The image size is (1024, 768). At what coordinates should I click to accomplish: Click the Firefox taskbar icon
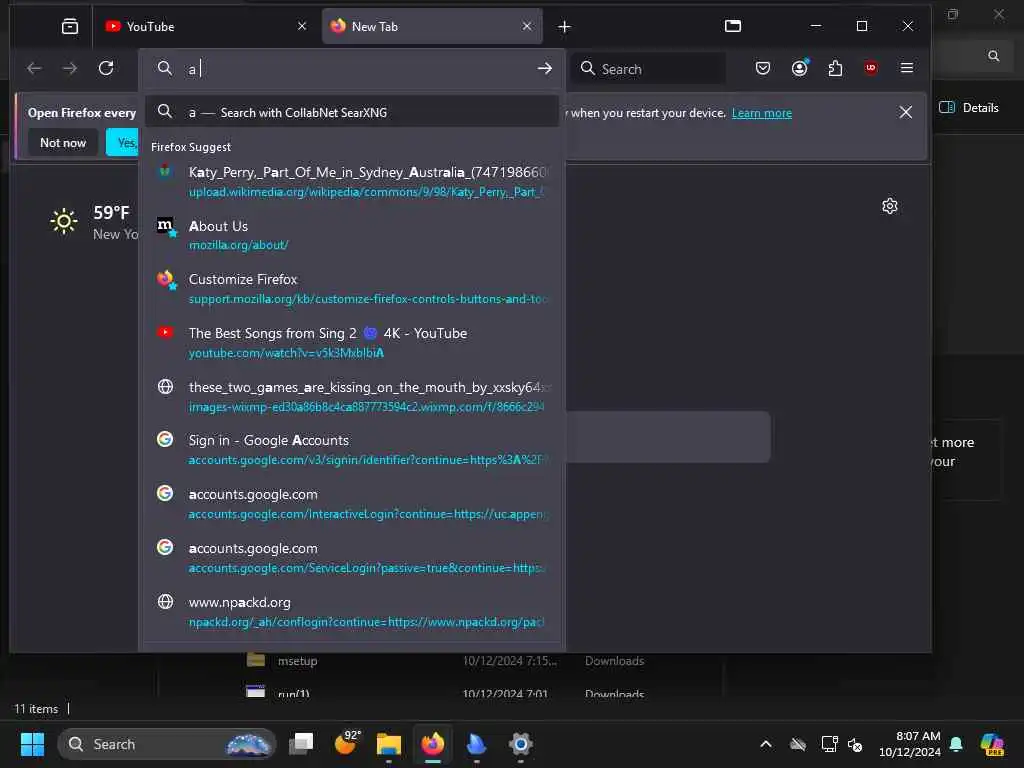click(432, 744)
